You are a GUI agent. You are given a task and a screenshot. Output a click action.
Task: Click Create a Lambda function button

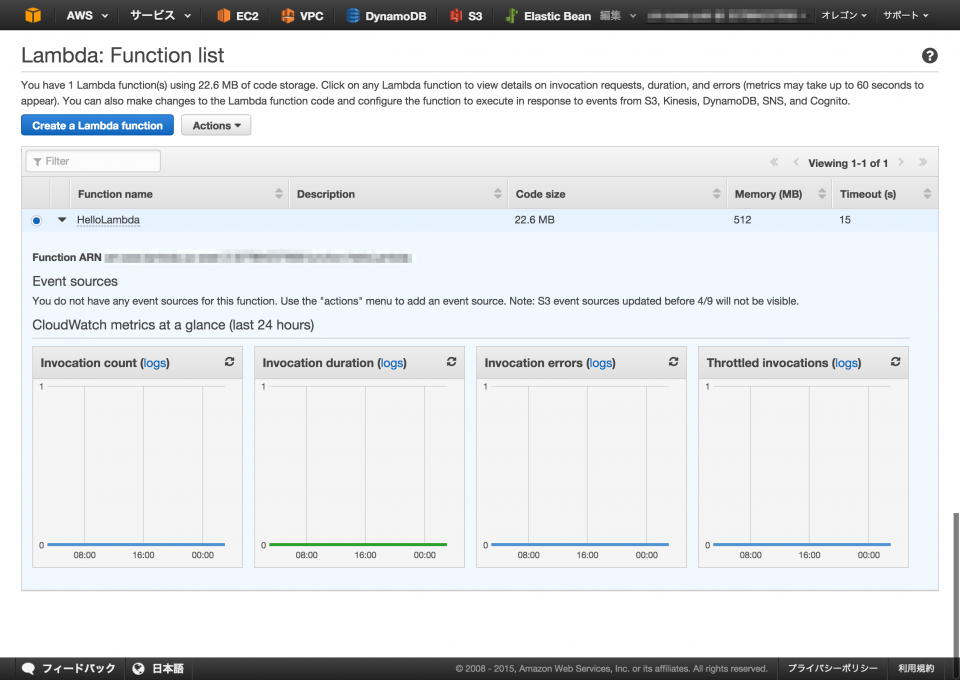pyautogui.click(x=97, y=126)
